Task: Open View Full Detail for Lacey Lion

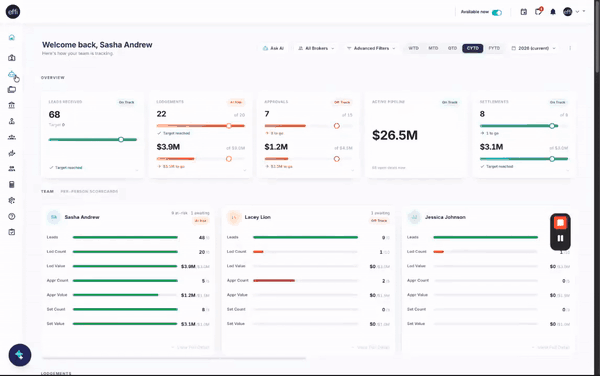Action: [x=370, y=347]
